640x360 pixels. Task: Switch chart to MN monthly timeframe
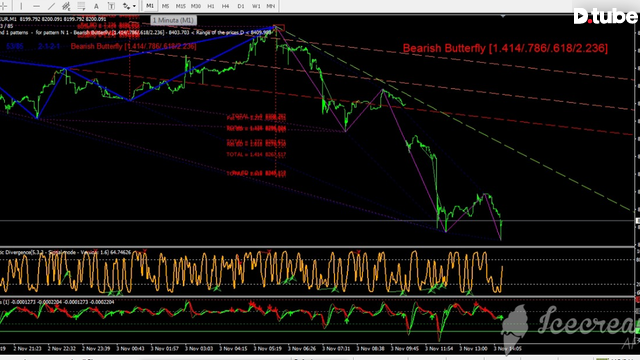tap(271, 6)
